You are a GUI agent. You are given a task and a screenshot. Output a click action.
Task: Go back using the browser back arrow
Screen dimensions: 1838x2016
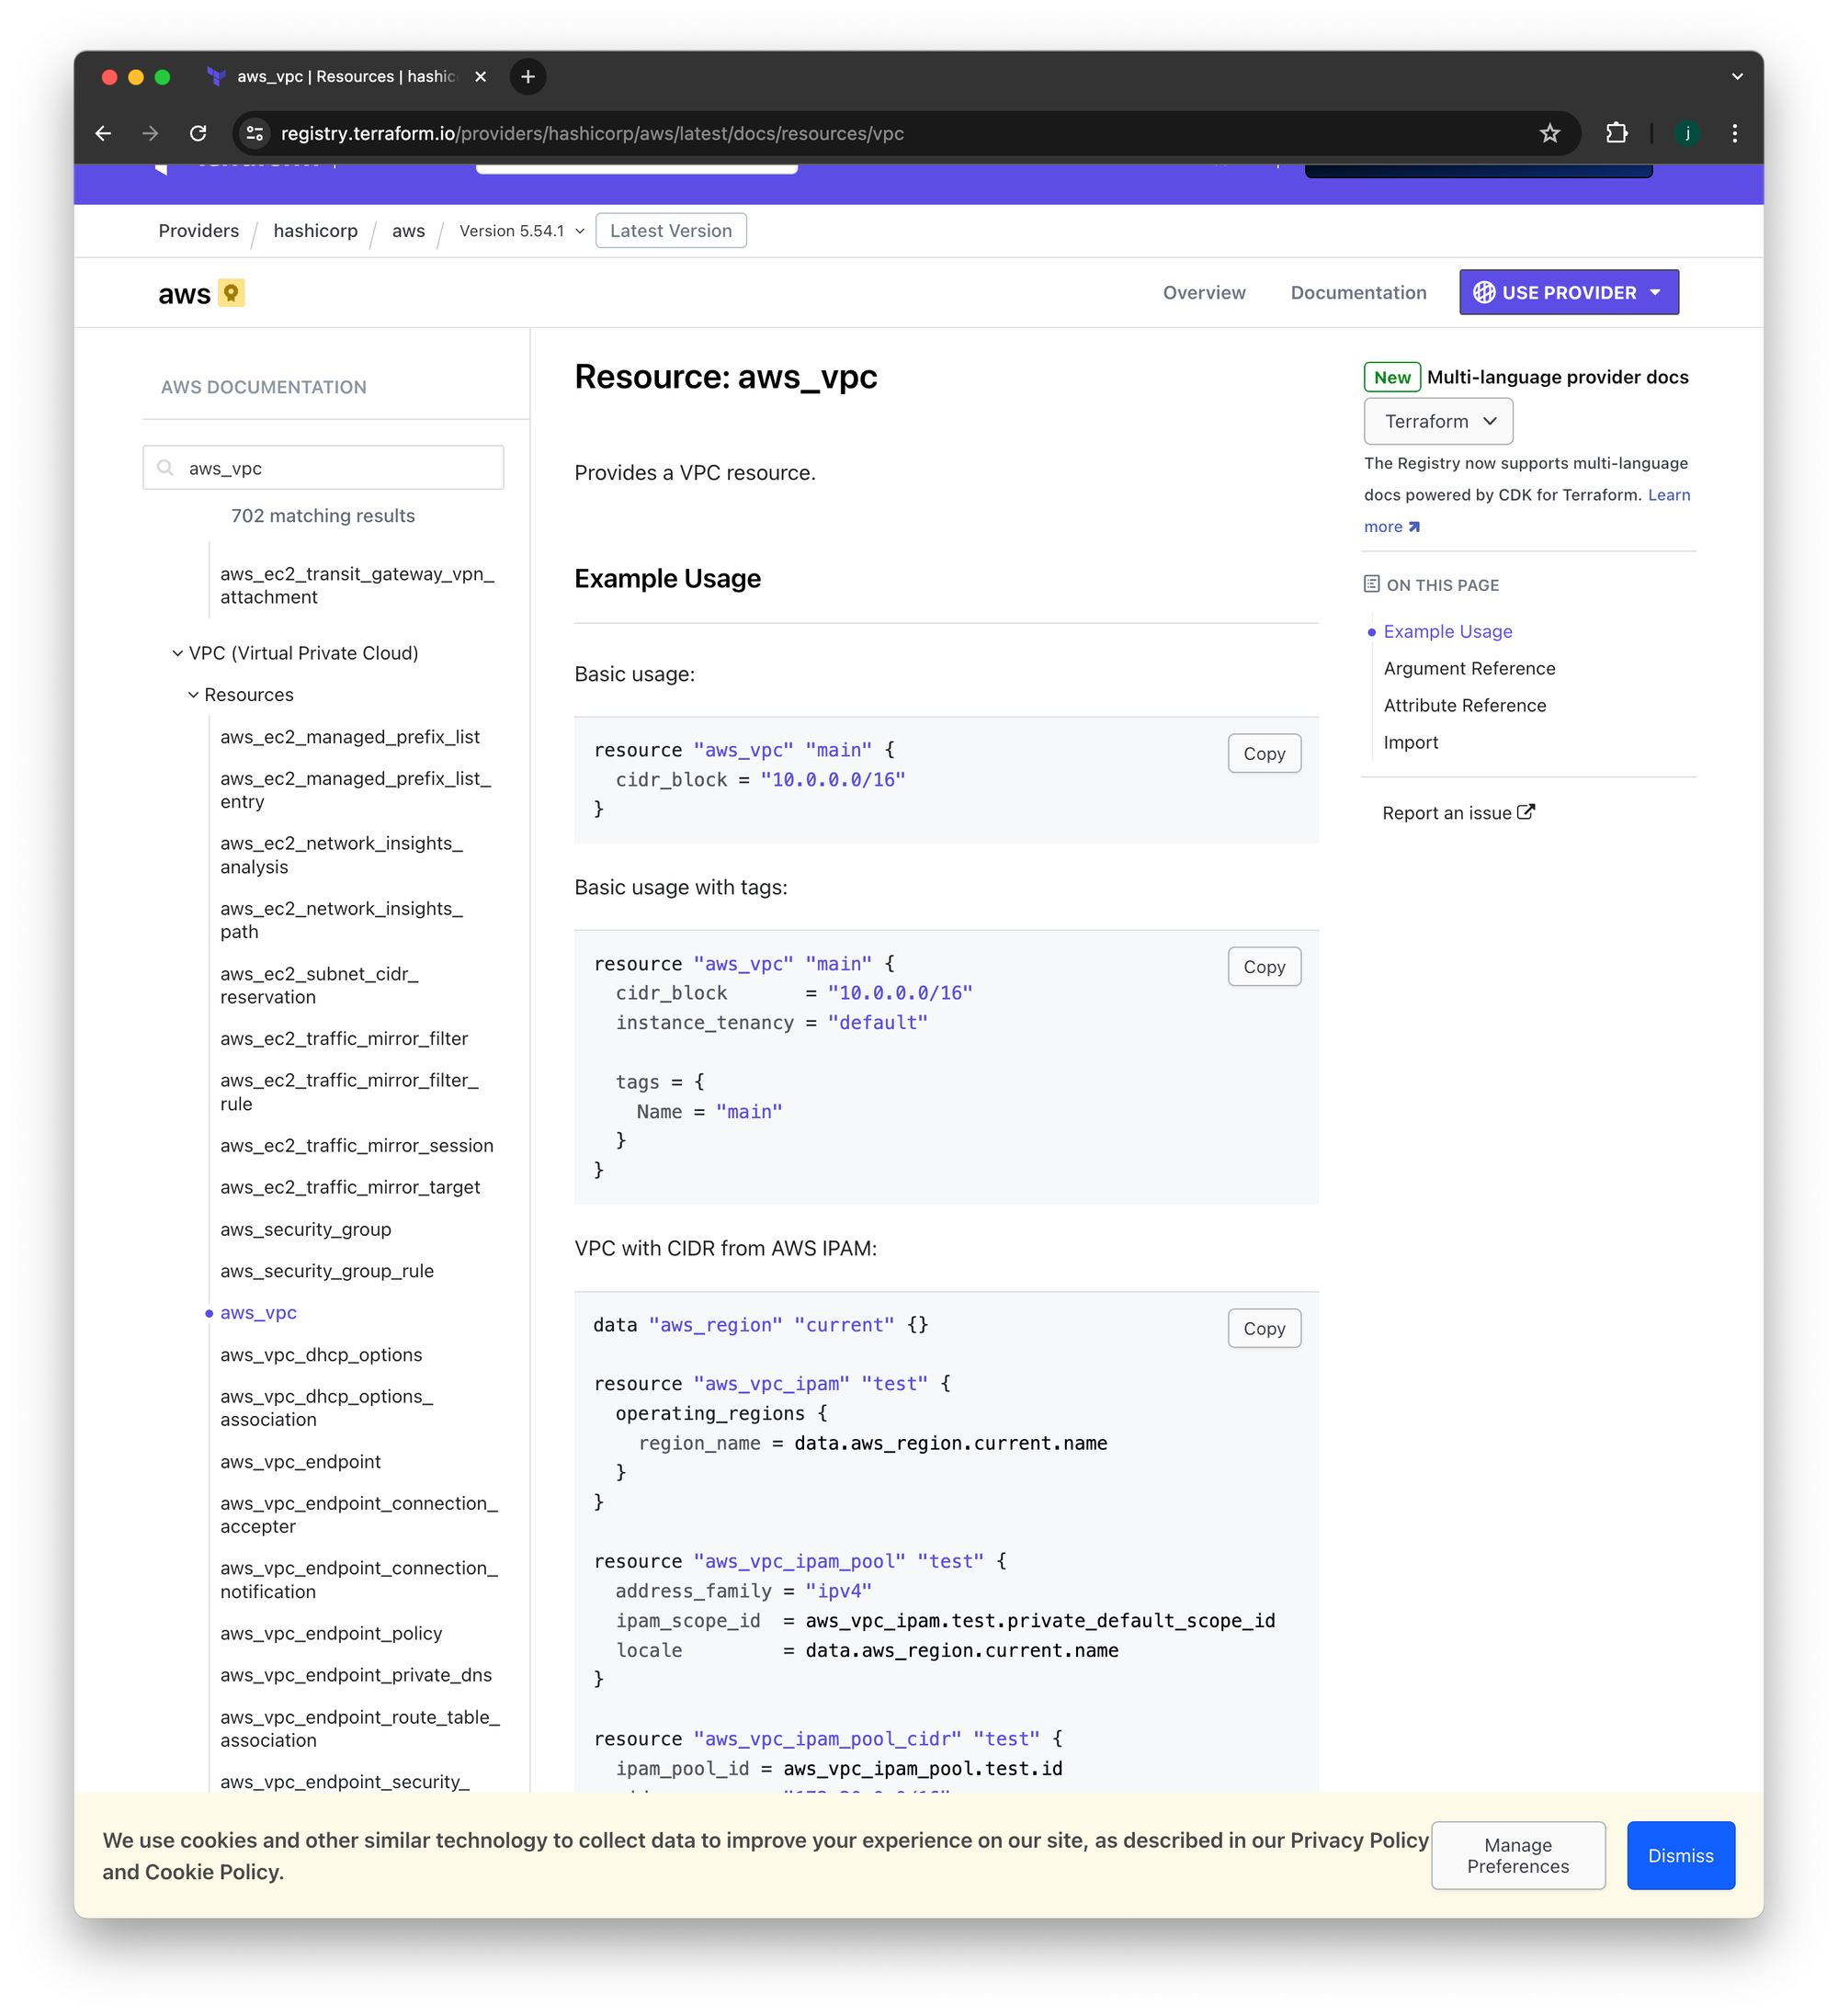(x=103, y=133)
